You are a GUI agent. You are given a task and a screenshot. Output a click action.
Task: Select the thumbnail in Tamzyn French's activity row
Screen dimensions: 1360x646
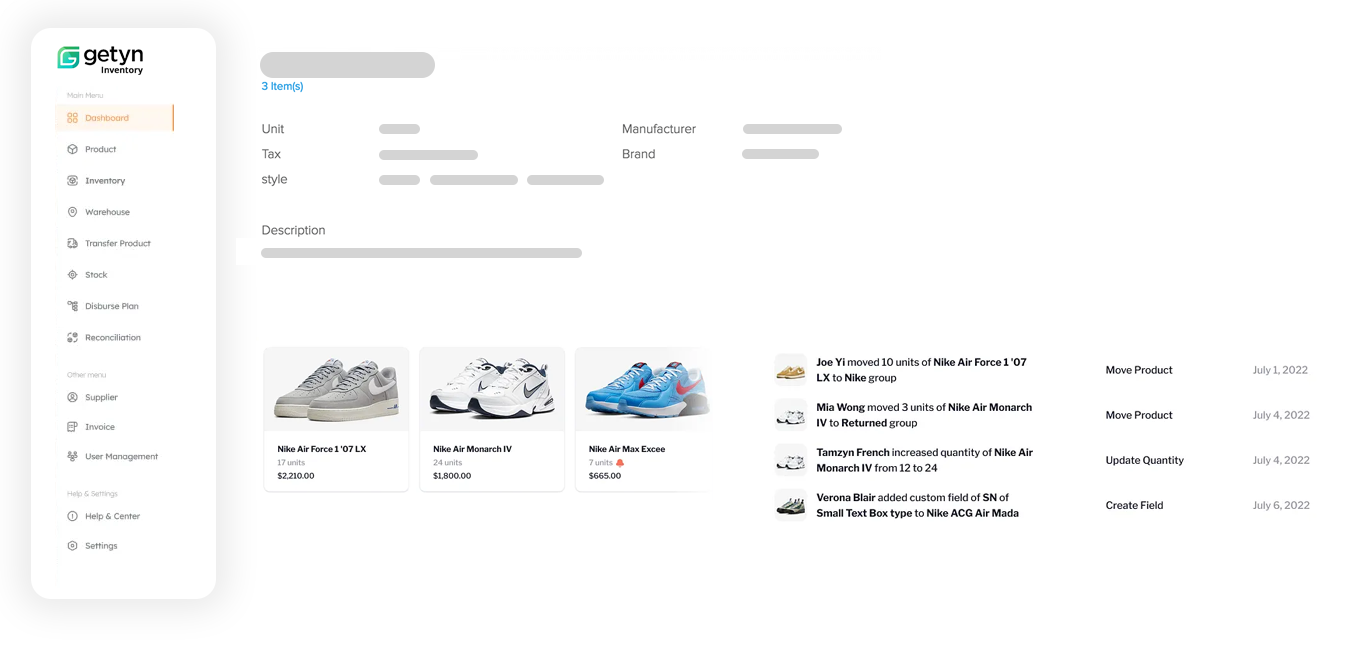[x=791, y=460]
